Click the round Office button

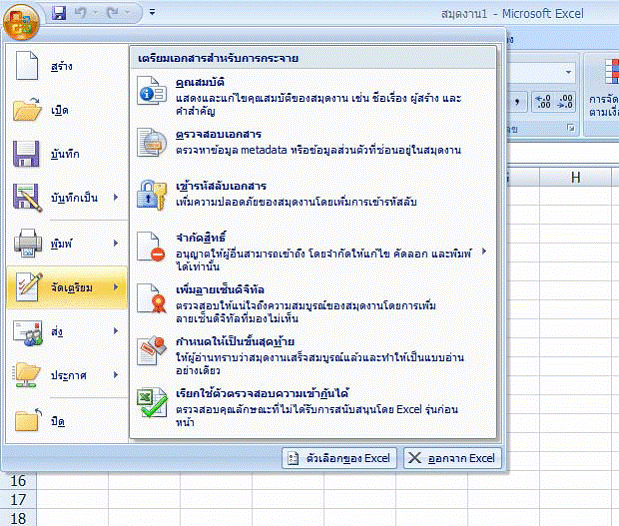21,22
